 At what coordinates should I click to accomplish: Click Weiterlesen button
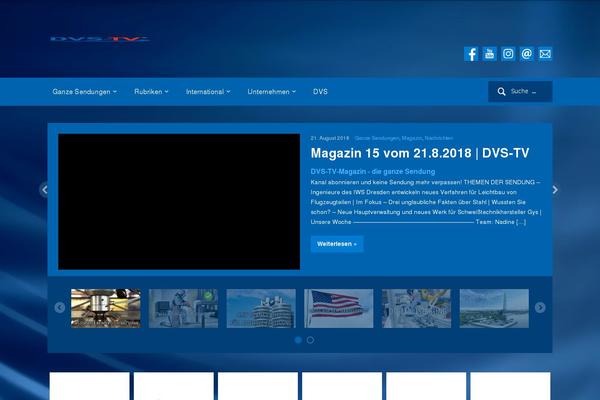337,244
